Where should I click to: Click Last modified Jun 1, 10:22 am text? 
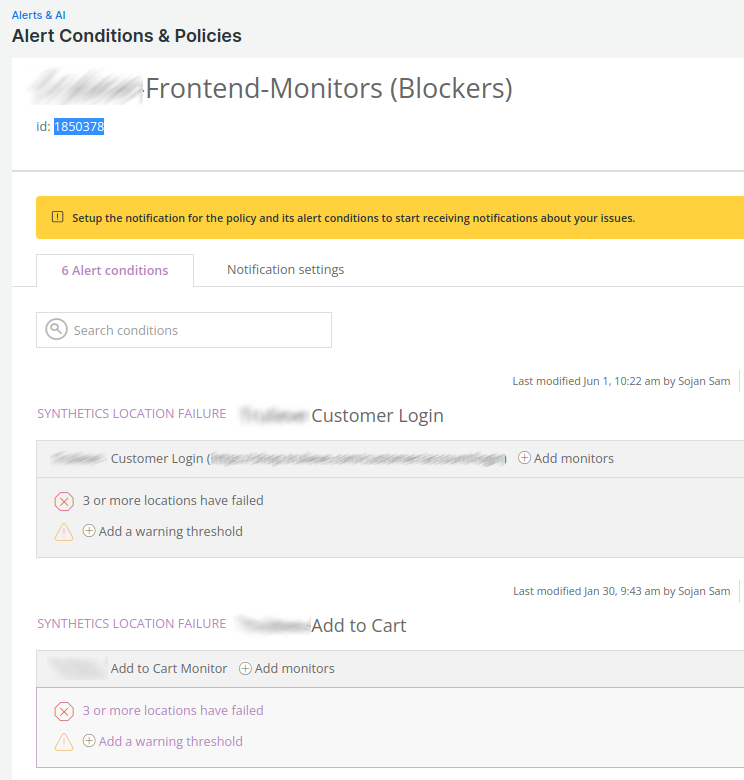click(x=621, y=381)
